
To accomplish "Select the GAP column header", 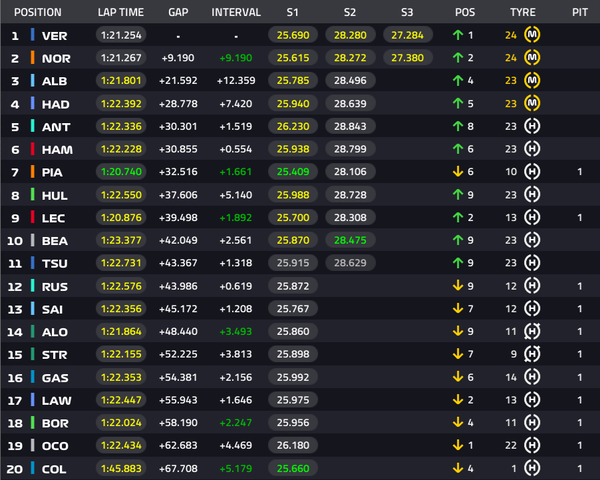I will point(178,12).
